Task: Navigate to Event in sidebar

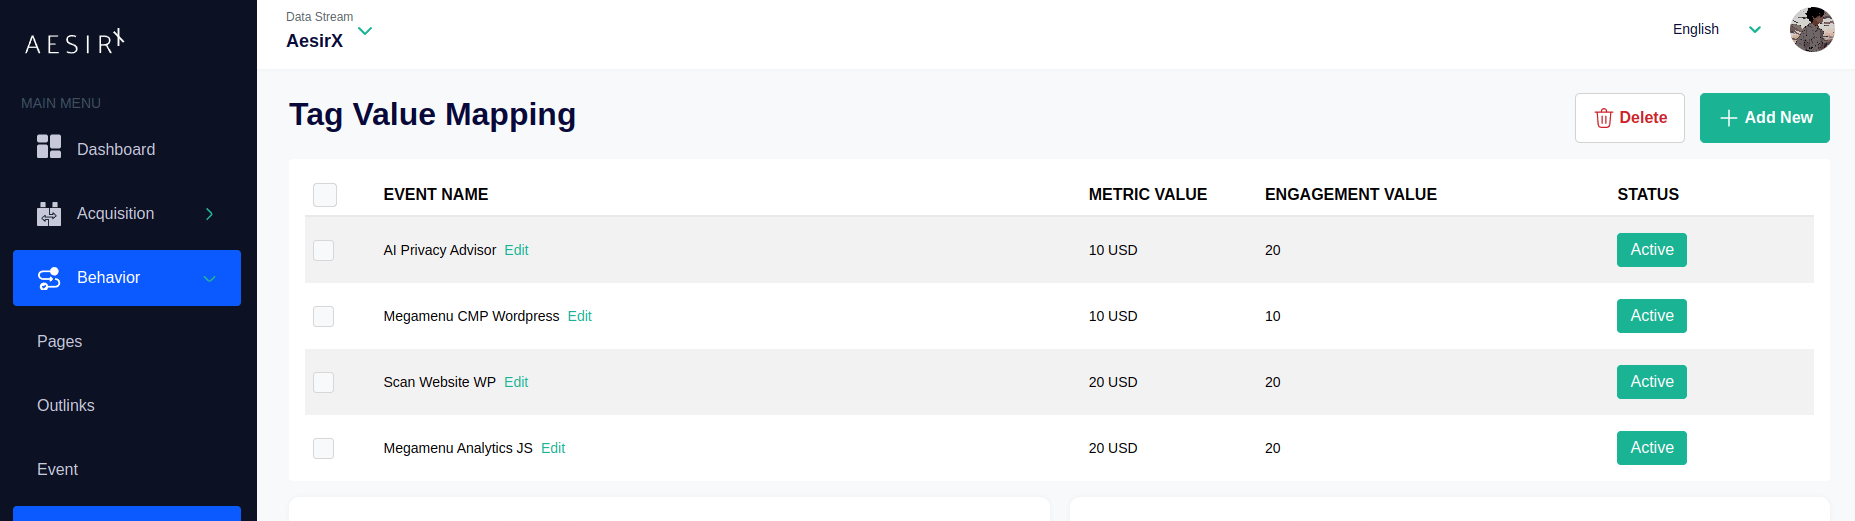Action: (x=58, y=470)
